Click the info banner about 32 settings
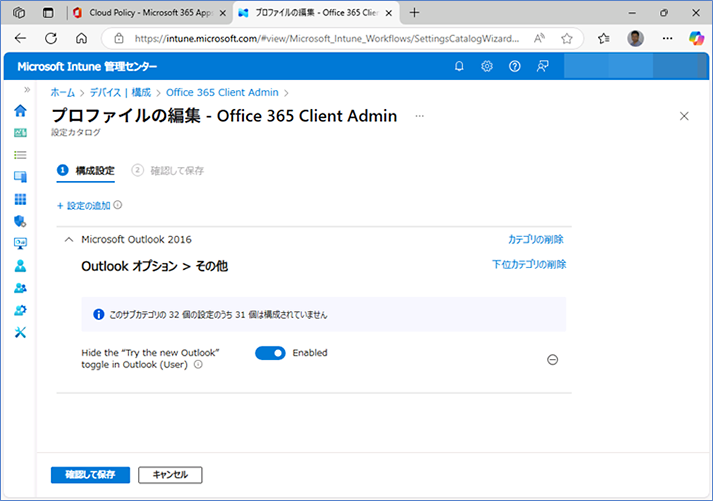713x501 pixels. tap(324, 315)
